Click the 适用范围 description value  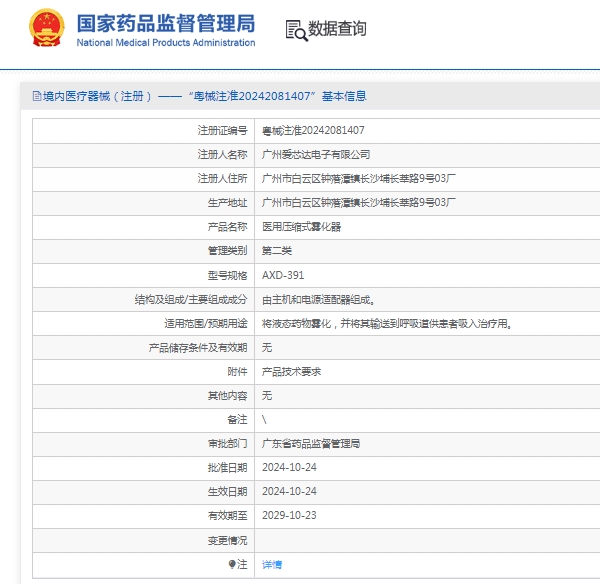[x=386, y=324]
